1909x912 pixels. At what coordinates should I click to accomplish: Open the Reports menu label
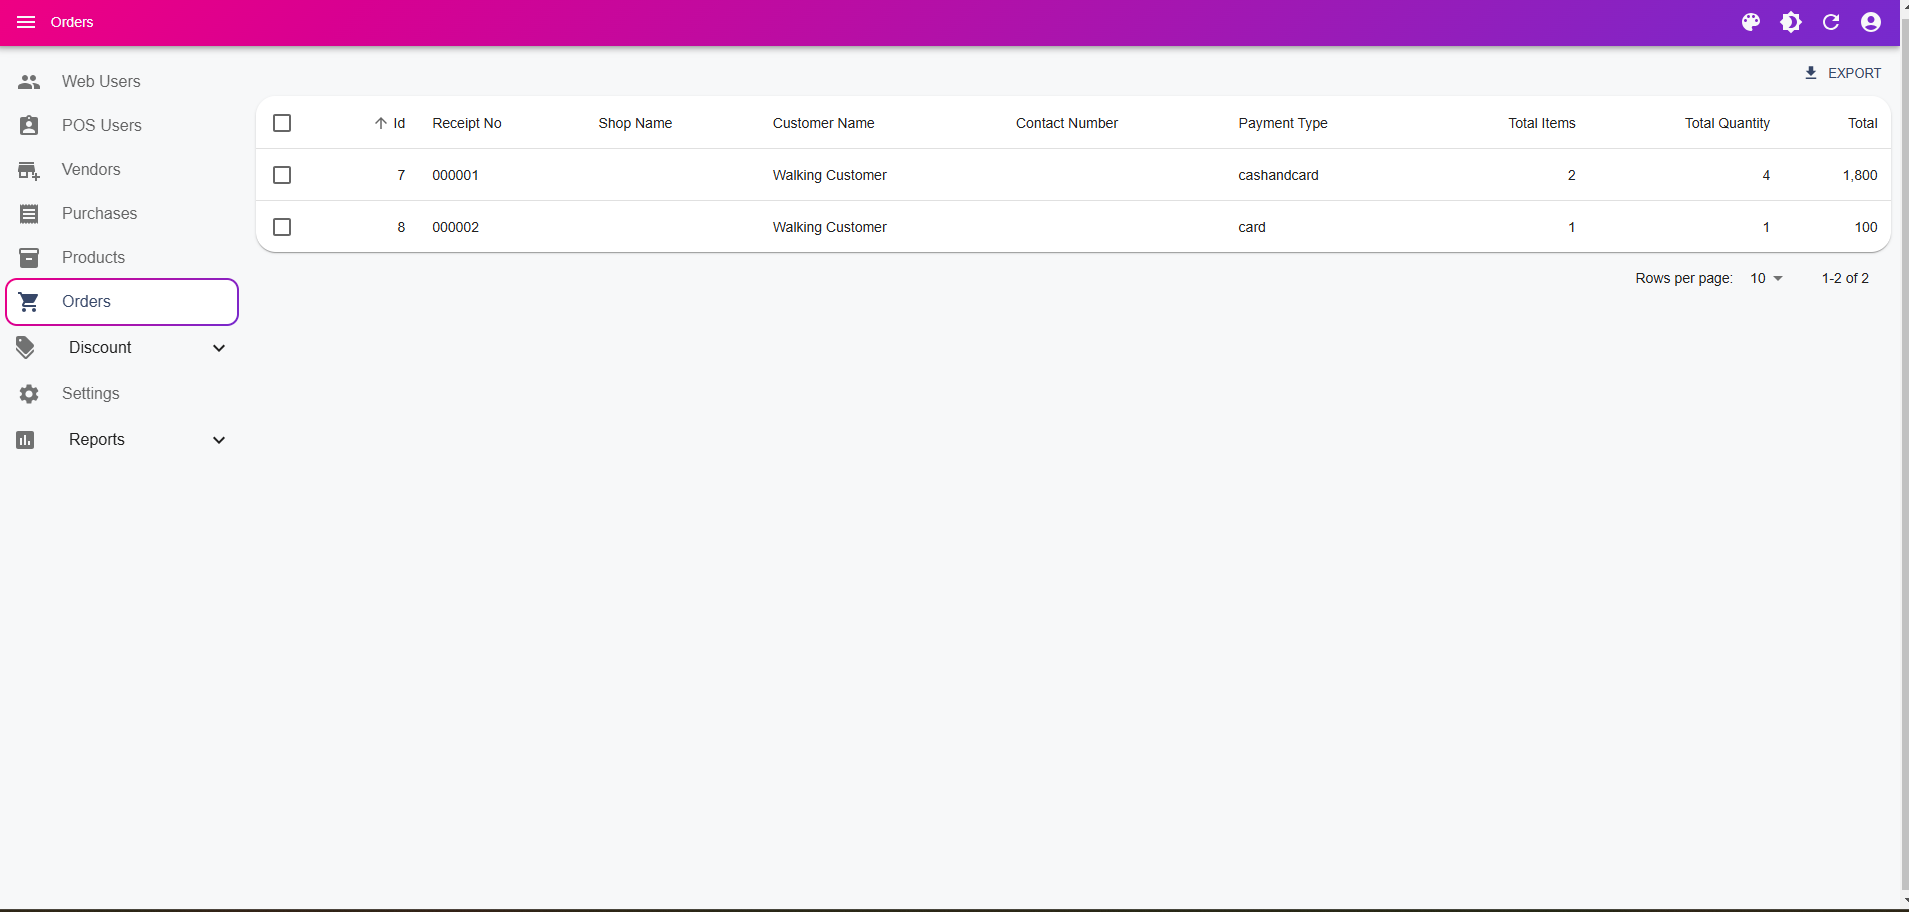97,440
